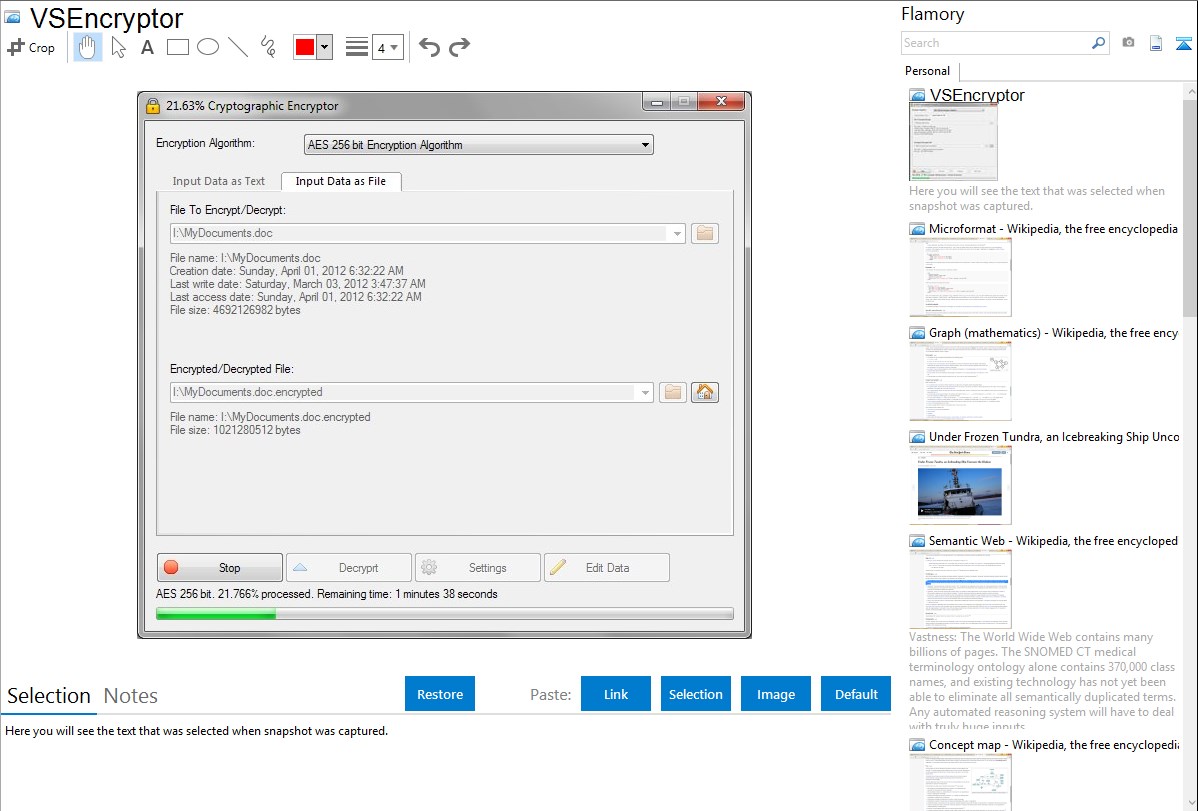Viewport: 1198px width, 811px height.
Task: Open the Personal tab
Action: [927, 71]
